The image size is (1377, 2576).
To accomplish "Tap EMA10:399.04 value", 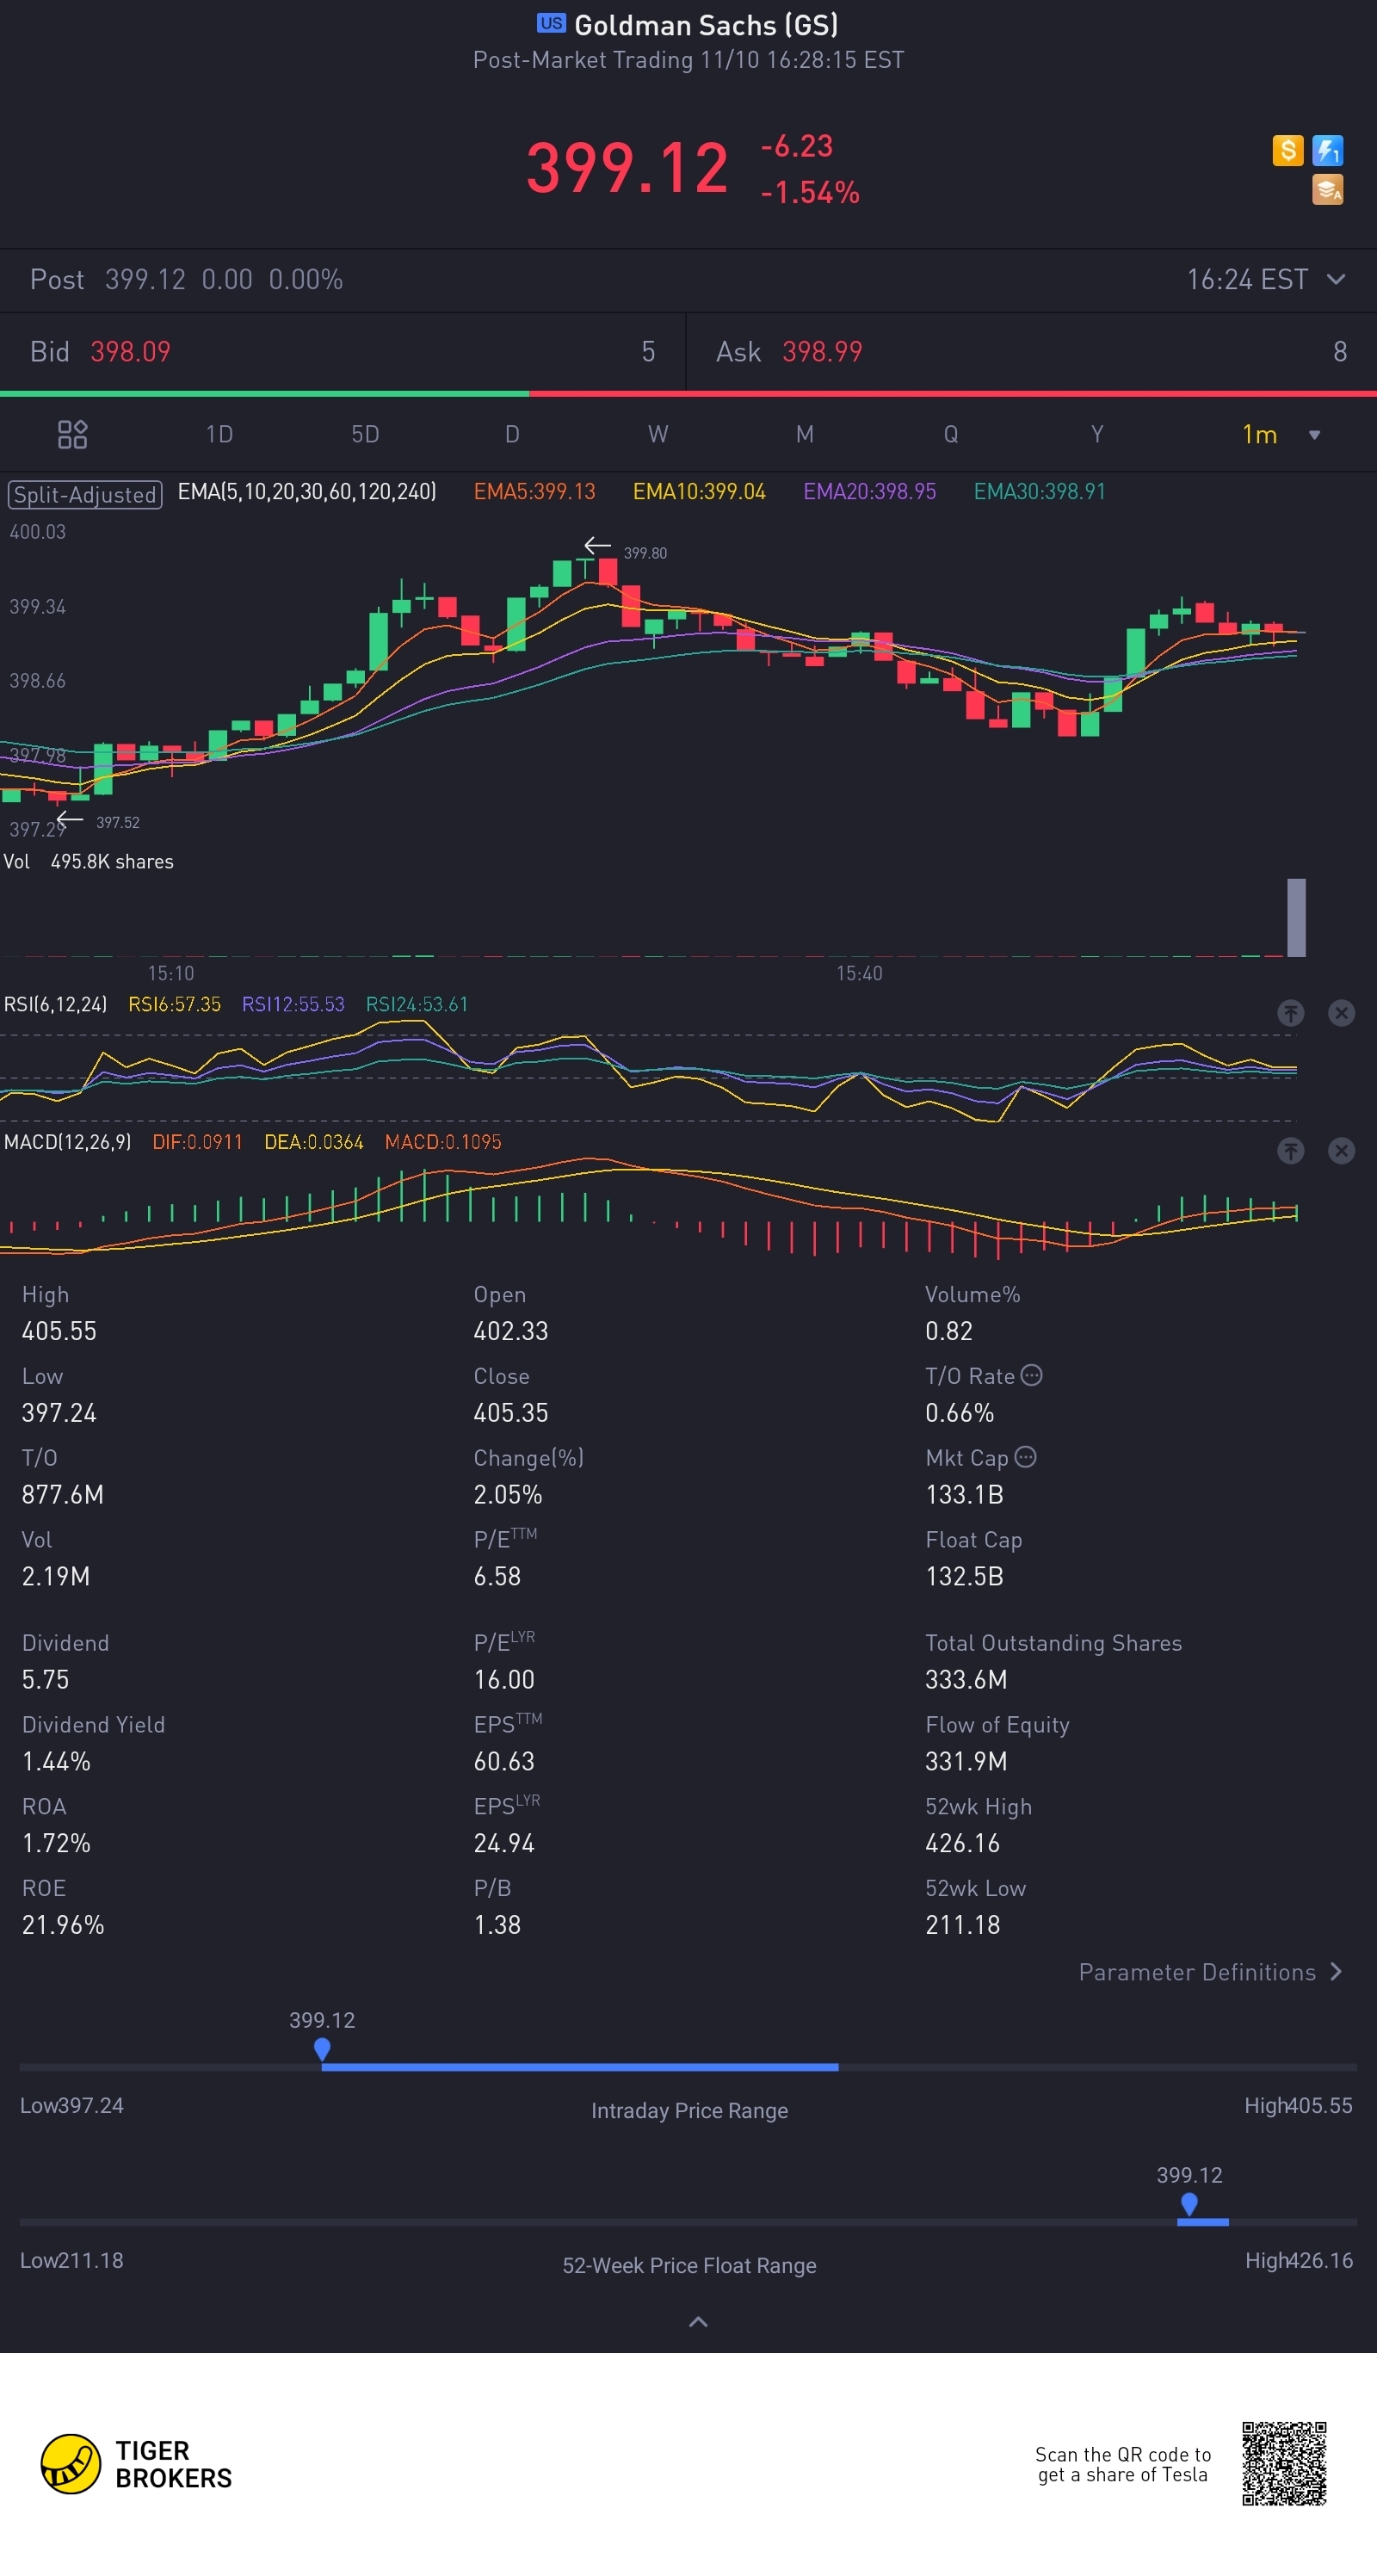I will (x=699, y=492).
